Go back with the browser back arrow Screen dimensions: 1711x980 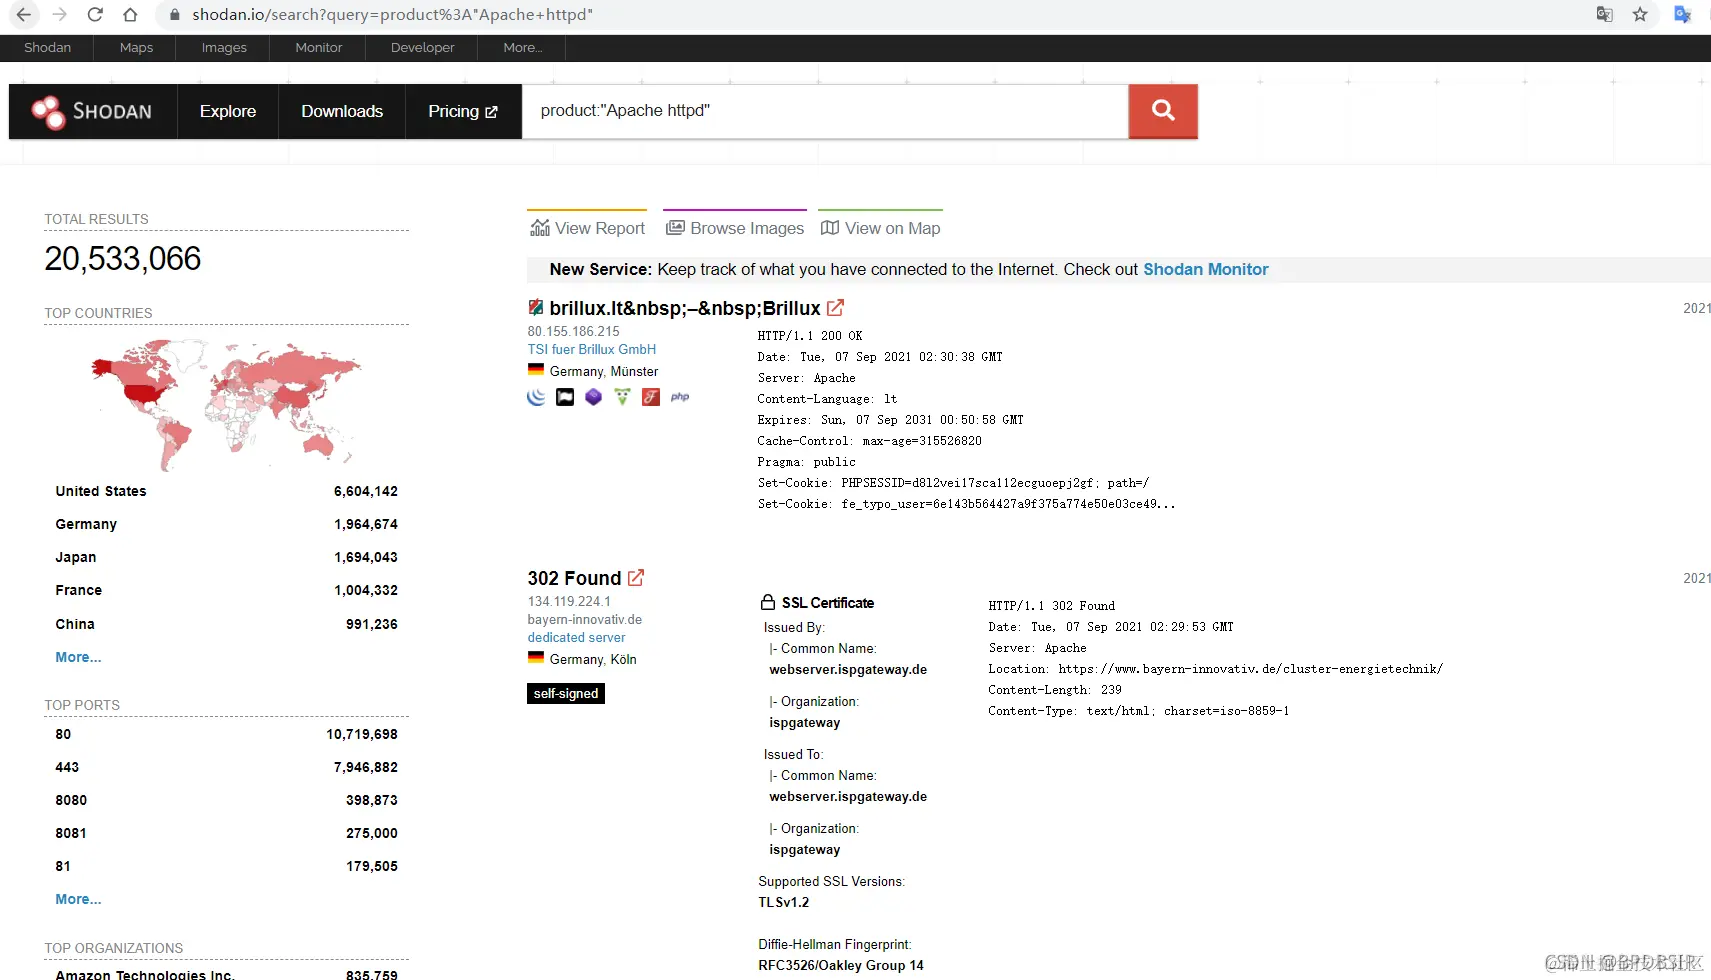click(24, 15)
